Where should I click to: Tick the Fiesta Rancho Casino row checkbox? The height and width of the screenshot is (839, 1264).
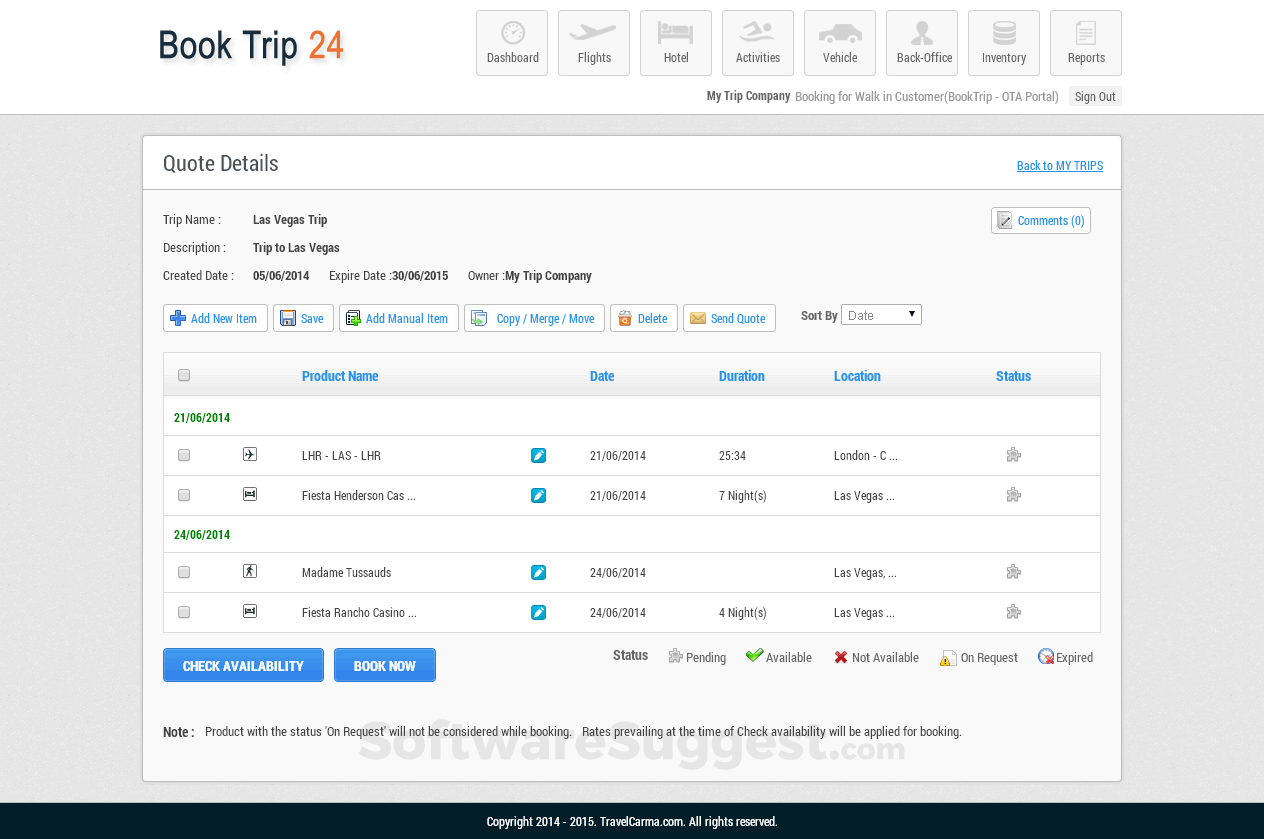pyautogui.click(x=184, y=611)
